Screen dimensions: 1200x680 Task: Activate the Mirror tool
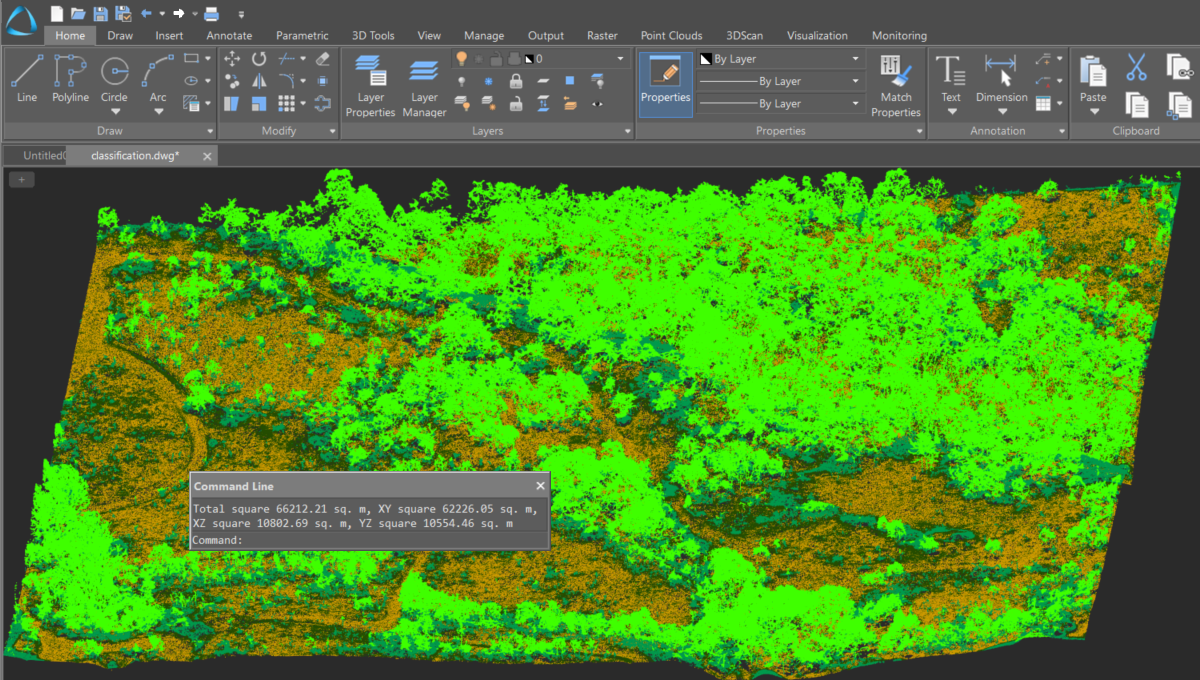[x=259, y=80]
